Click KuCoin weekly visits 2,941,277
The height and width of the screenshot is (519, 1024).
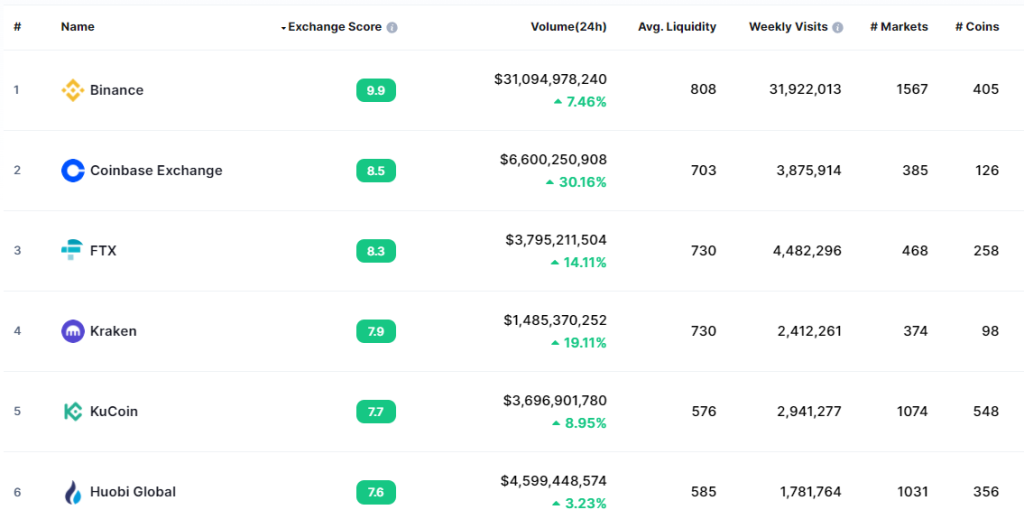pos(809,411)
